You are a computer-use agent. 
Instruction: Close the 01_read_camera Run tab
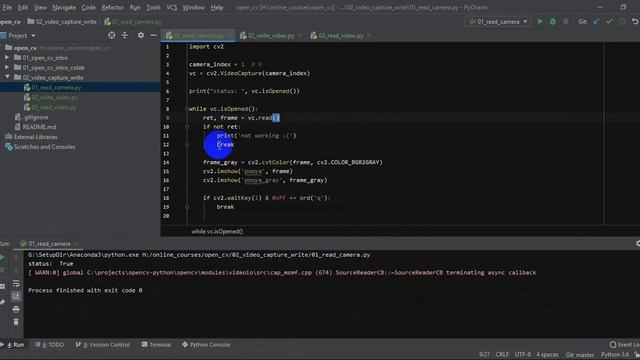(76, 244)
